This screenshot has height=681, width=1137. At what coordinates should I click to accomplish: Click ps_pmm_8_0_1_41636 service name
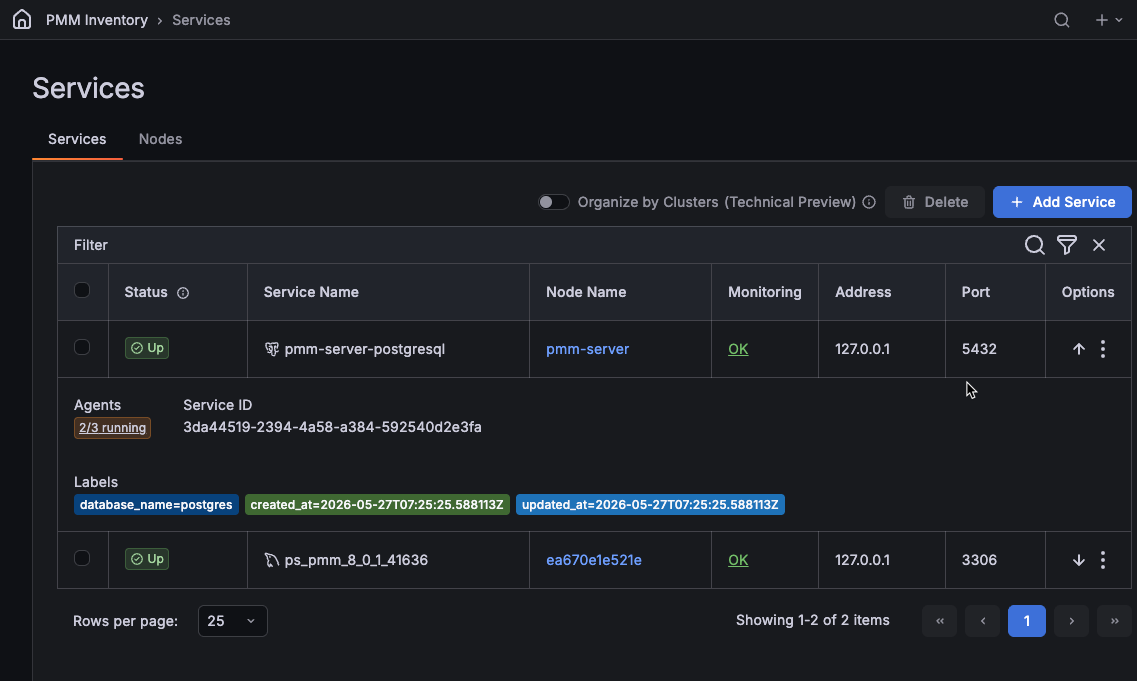356,561
